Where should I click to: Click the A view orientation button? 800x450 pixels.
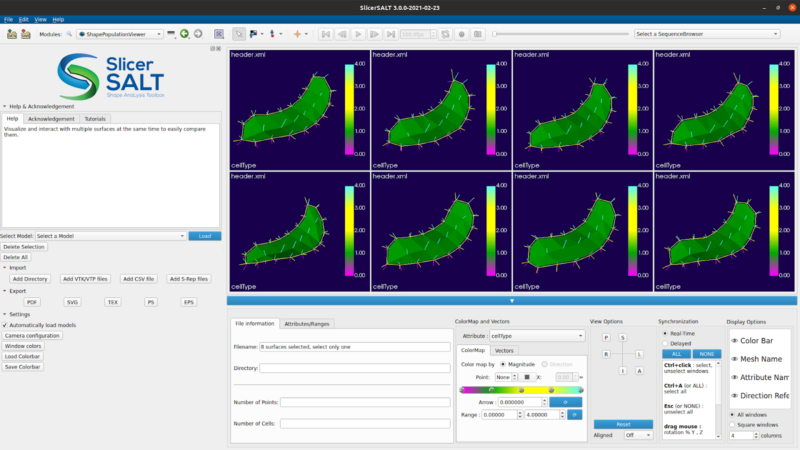(x=638, y=371)
